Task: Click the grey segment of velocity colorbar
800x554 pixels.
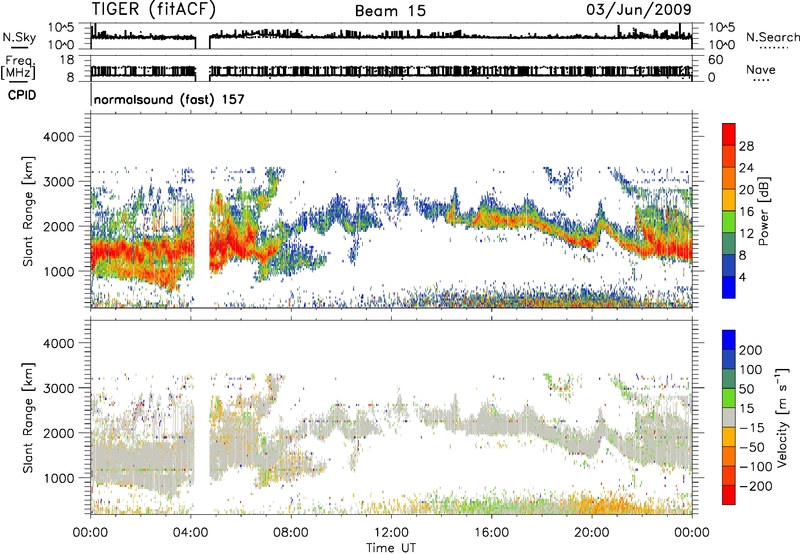Action: 729,417
